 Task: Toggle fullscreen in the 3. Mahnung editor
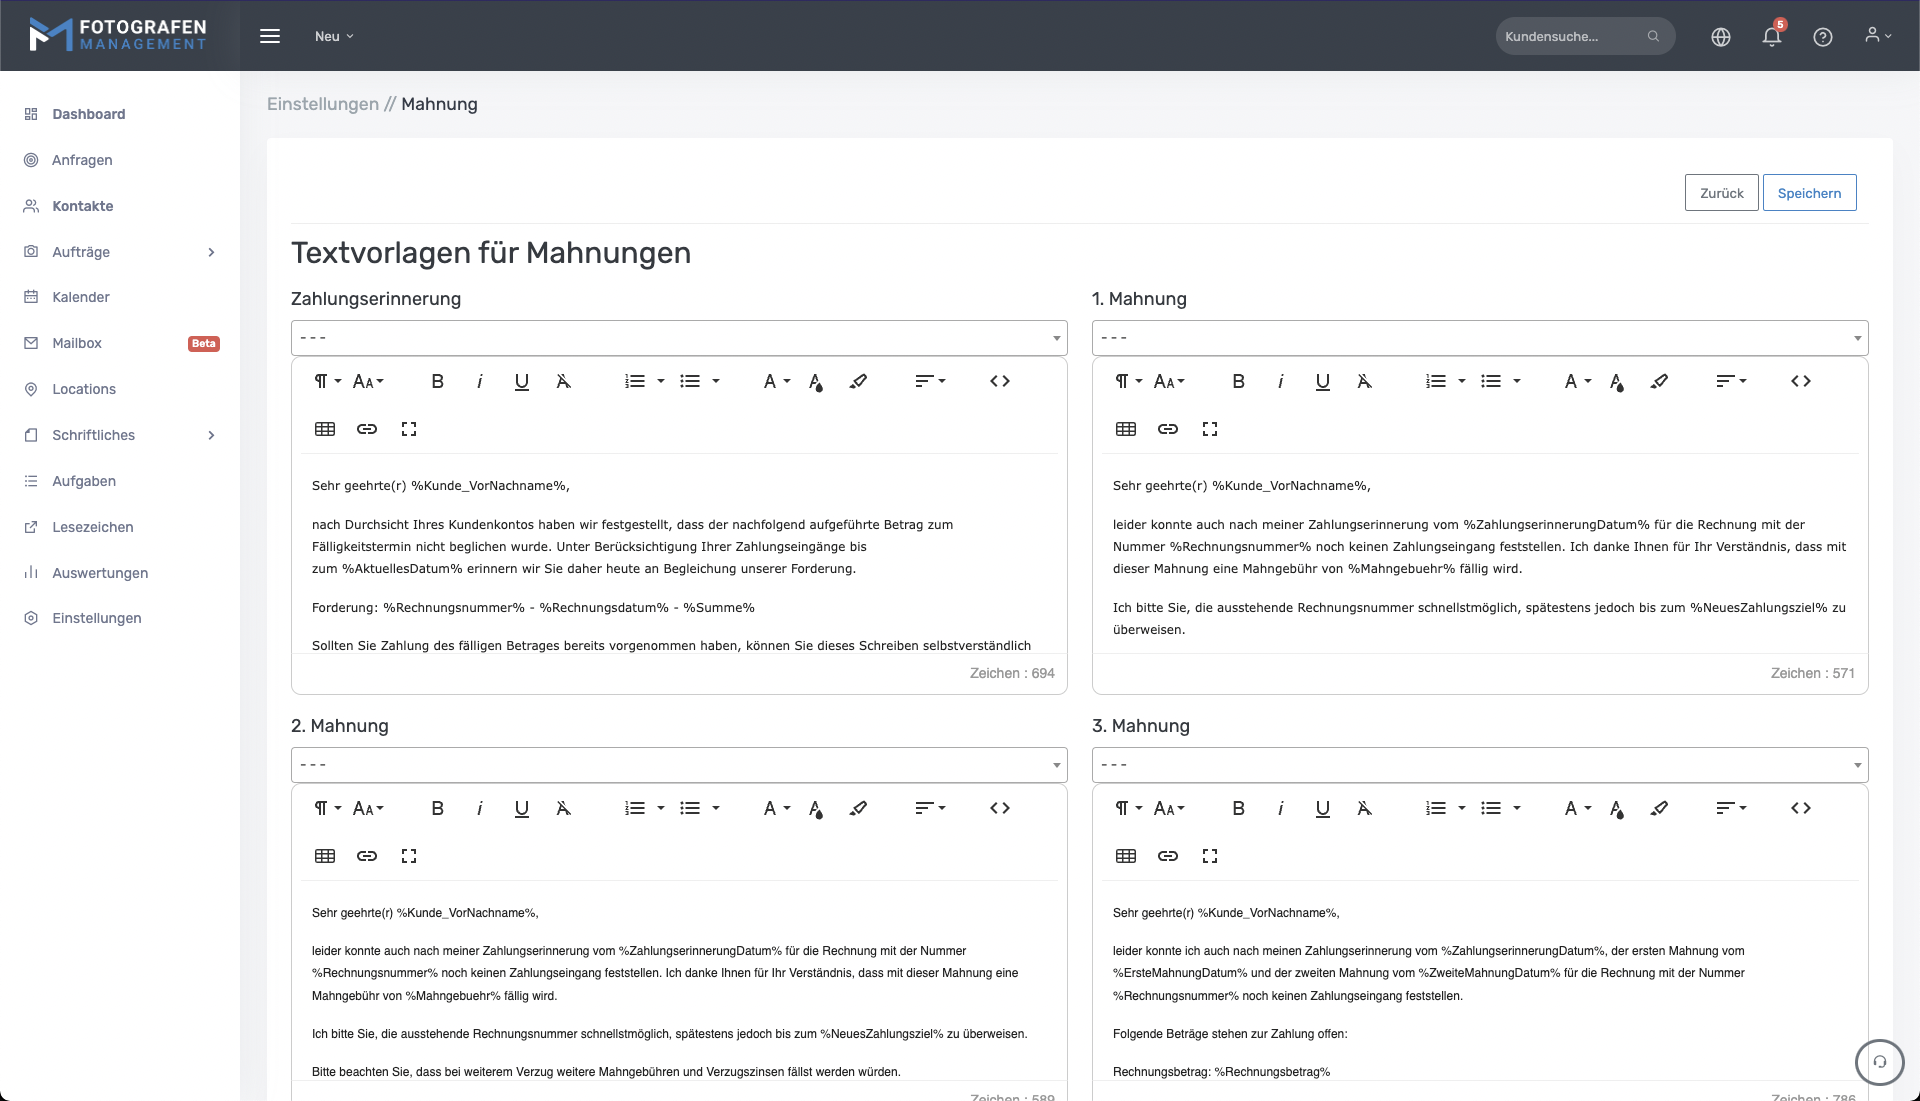[x=1210, y=856]
